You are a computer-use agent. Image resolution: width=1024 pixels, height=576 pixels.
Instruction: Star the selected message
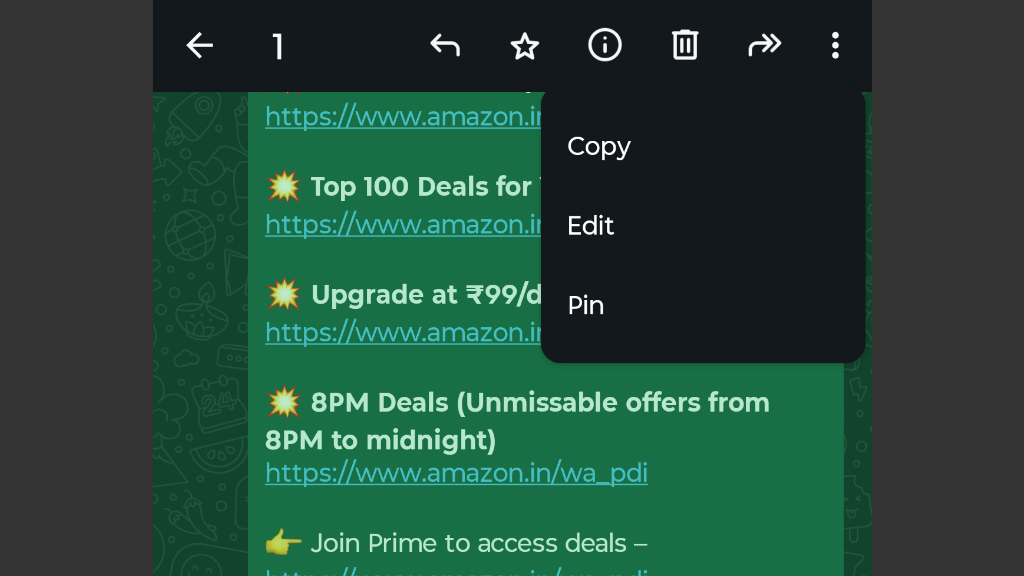tap(524, 46)
